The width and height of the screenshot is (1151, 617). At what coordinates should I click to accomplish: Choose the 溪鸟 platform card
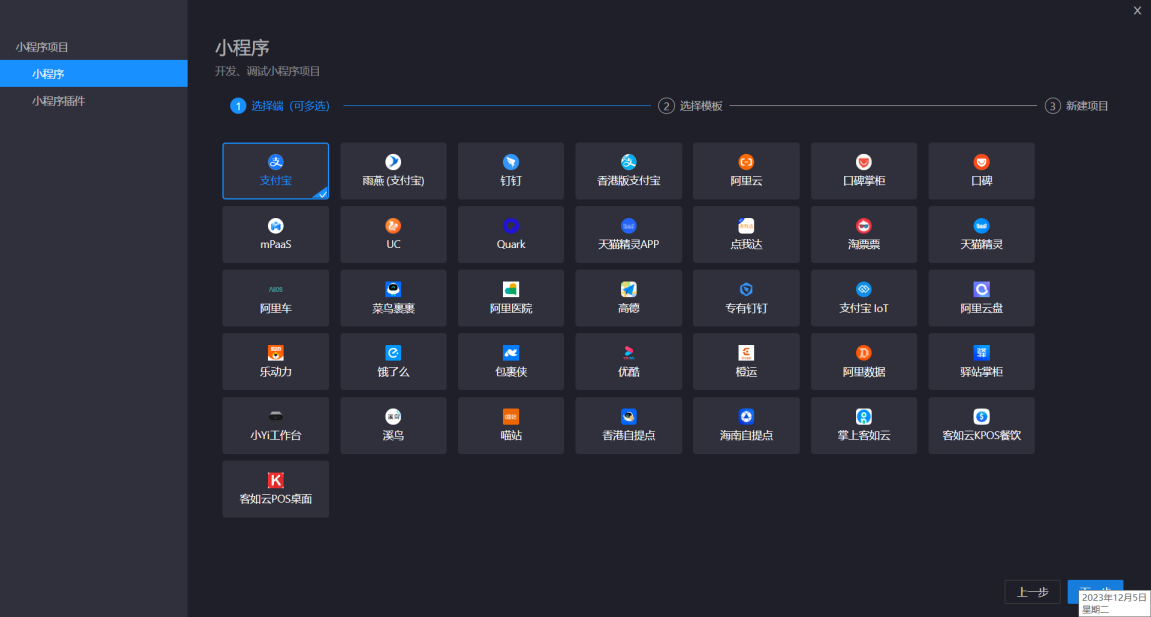coord(393,426)
